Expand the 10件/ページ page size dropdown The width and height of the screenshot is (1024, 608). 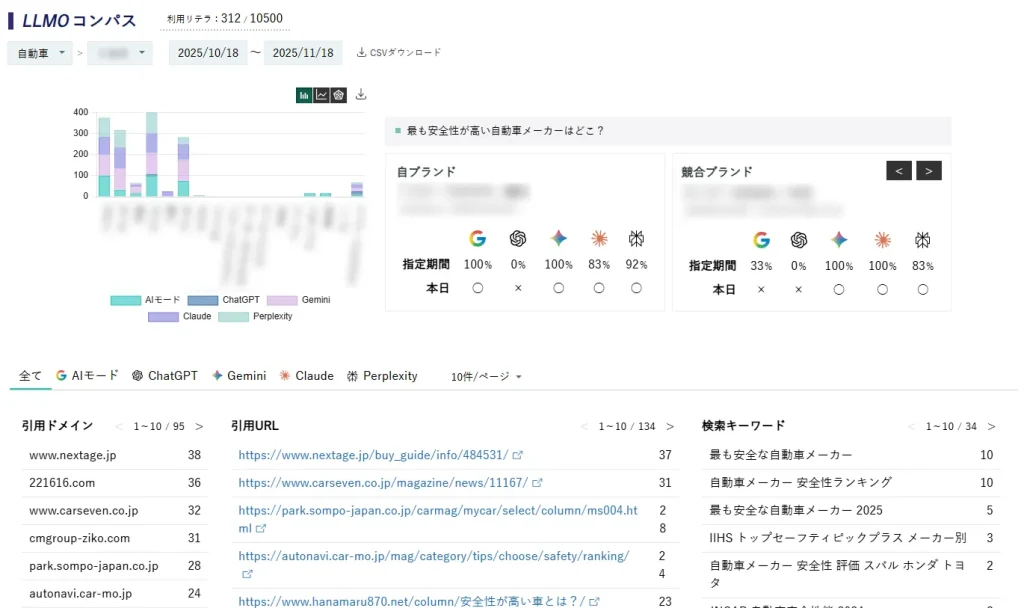[486, 377]
